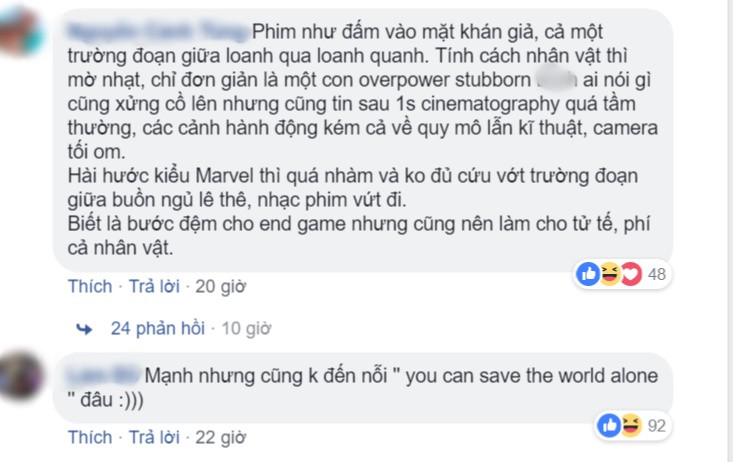Click Thích under the second comment
Screen dimensions: 733x462
tap(90, 438)
